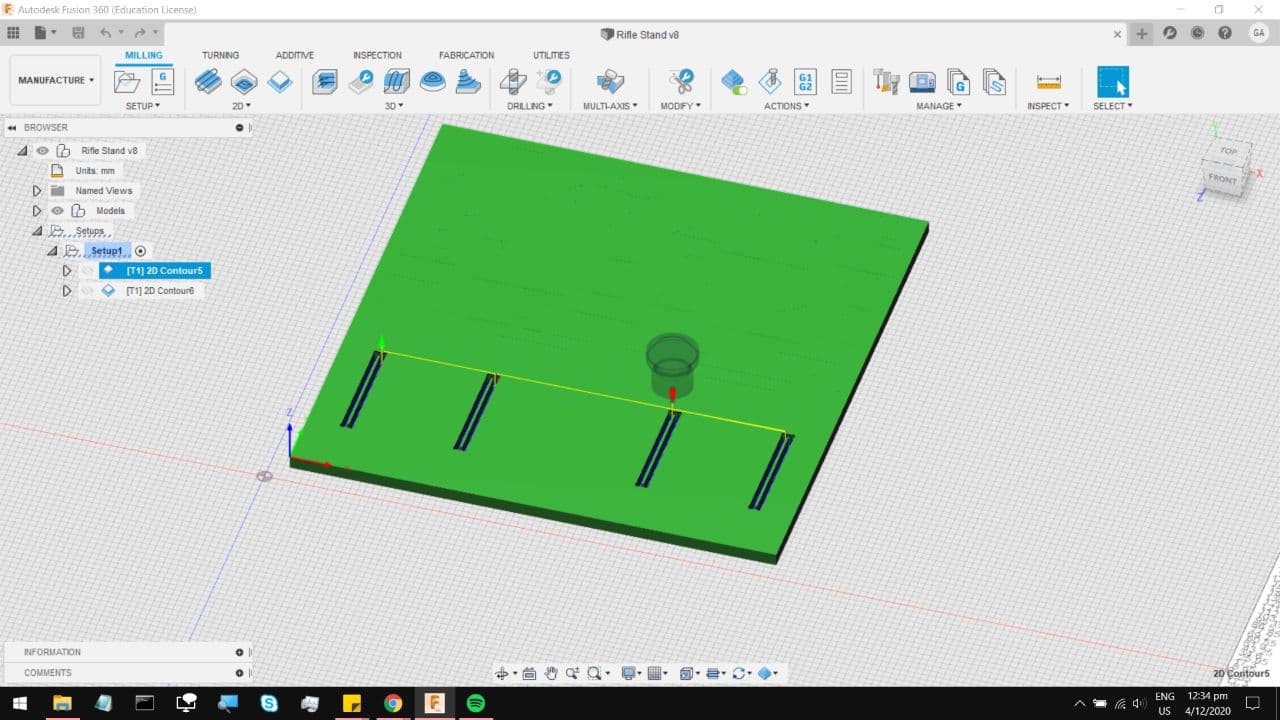Open the MANUFACTURE workspace dropdown
The image size is (1280, 720).
coord(56,80)
